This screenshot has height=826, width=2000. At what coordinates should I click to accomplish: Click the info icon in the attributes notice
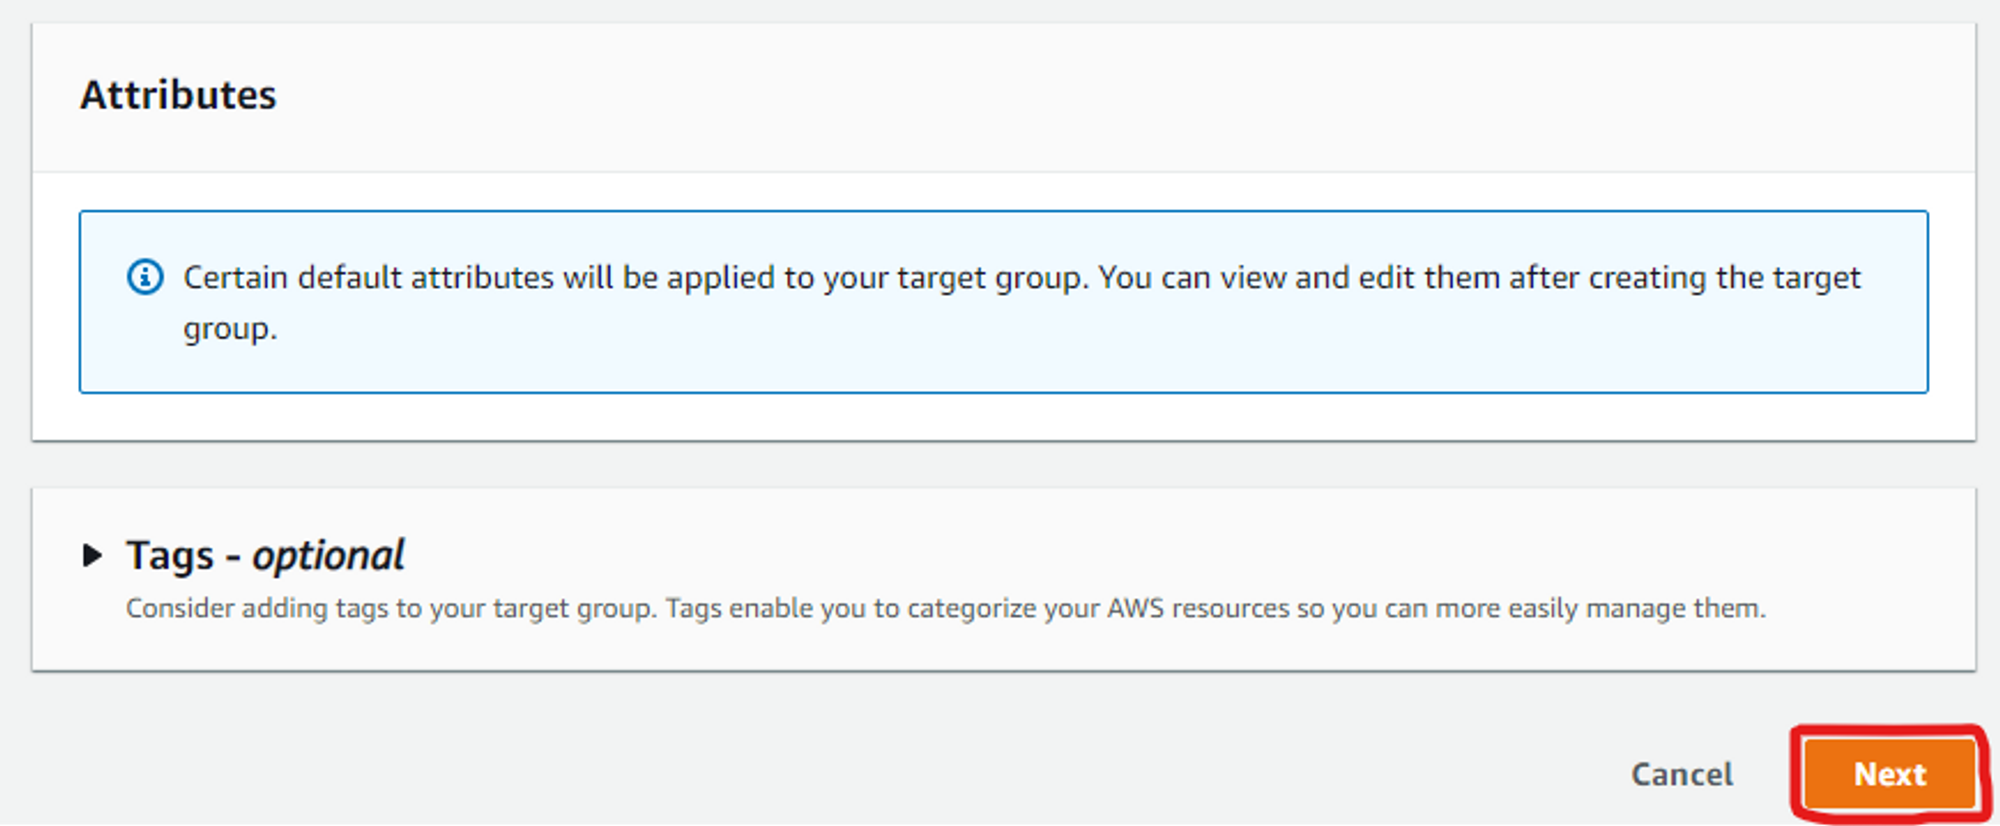click(x=145, y=277)
